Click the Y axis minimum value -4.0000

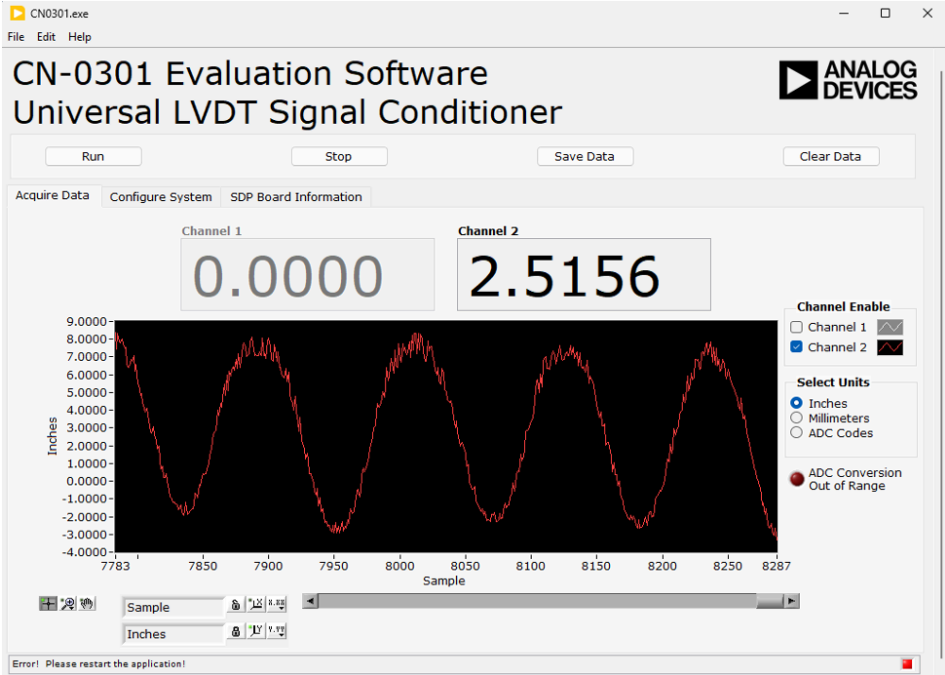click(x=84, y=552)
